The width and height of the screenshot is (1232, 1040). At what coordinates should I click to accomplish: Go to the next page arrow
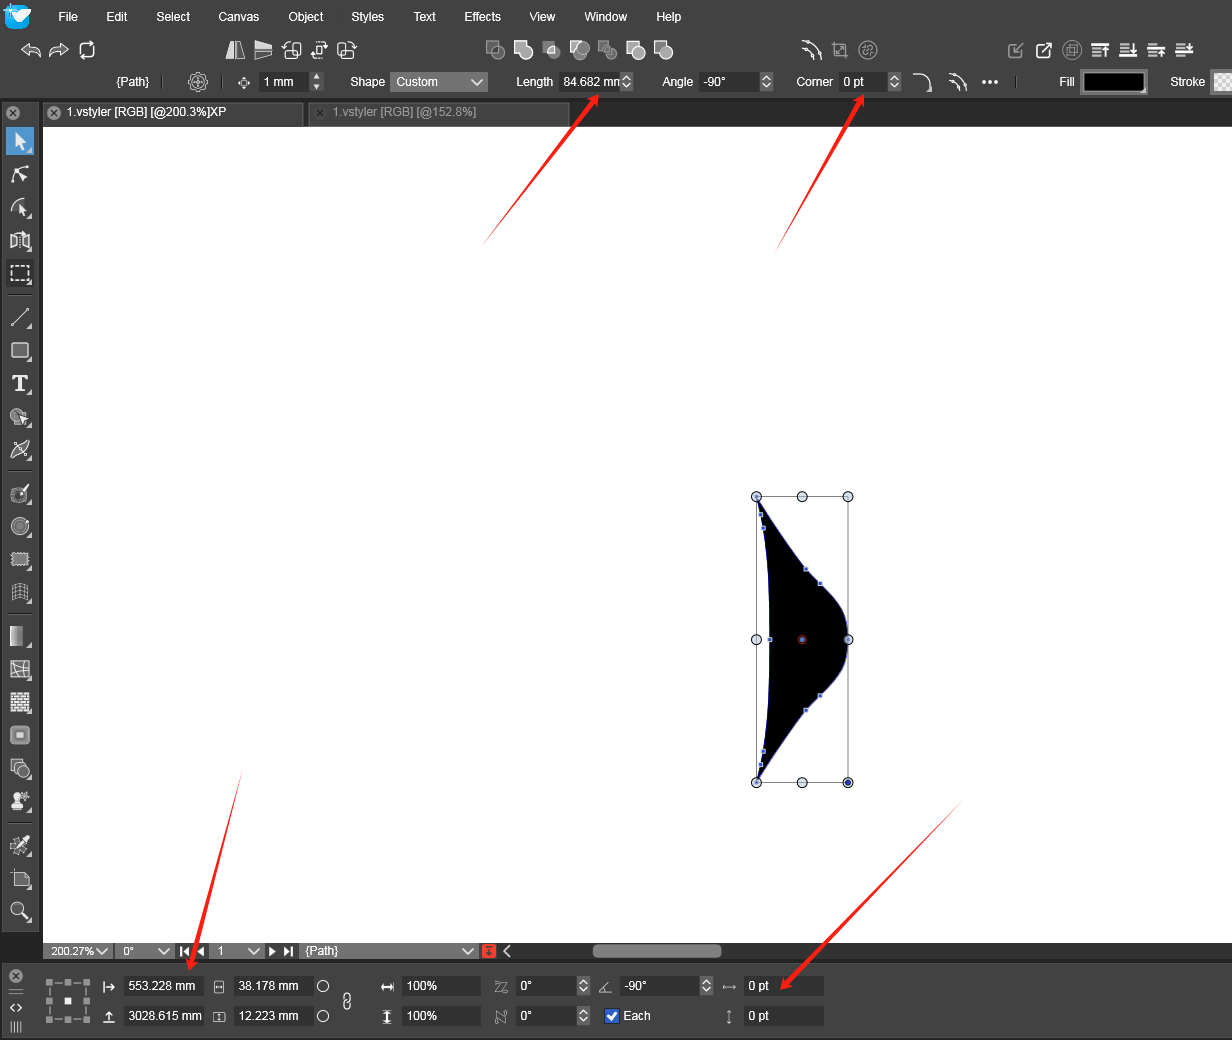(272, 951)
